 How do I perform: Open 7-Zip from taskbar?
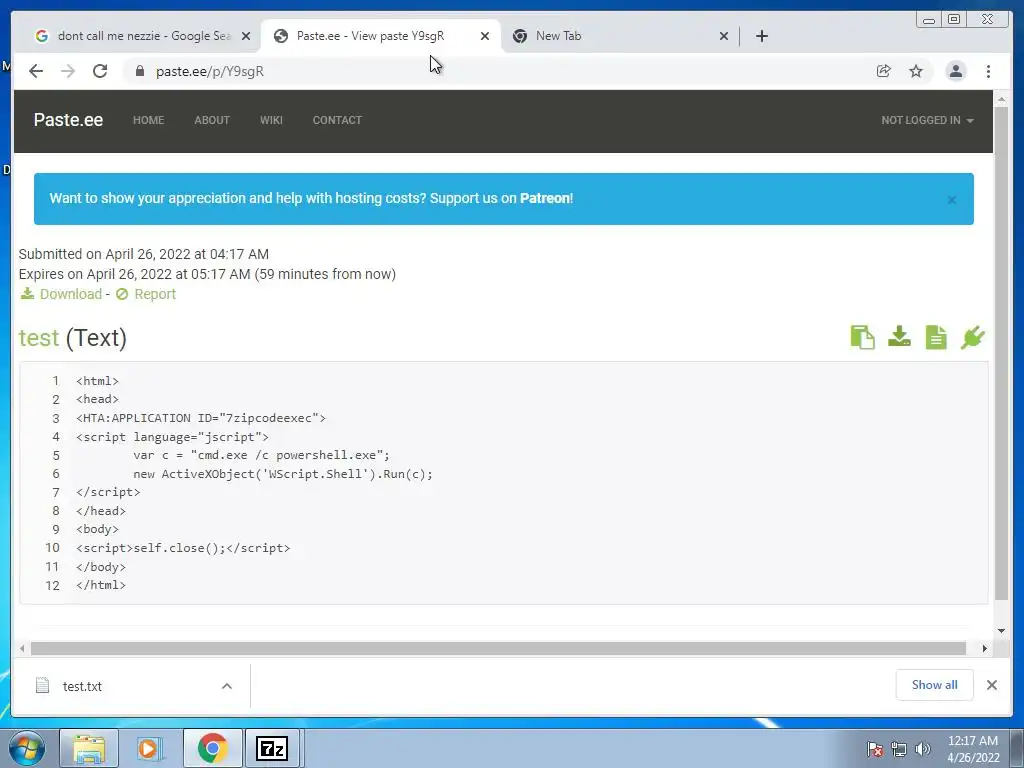click(x=272, y=748)
